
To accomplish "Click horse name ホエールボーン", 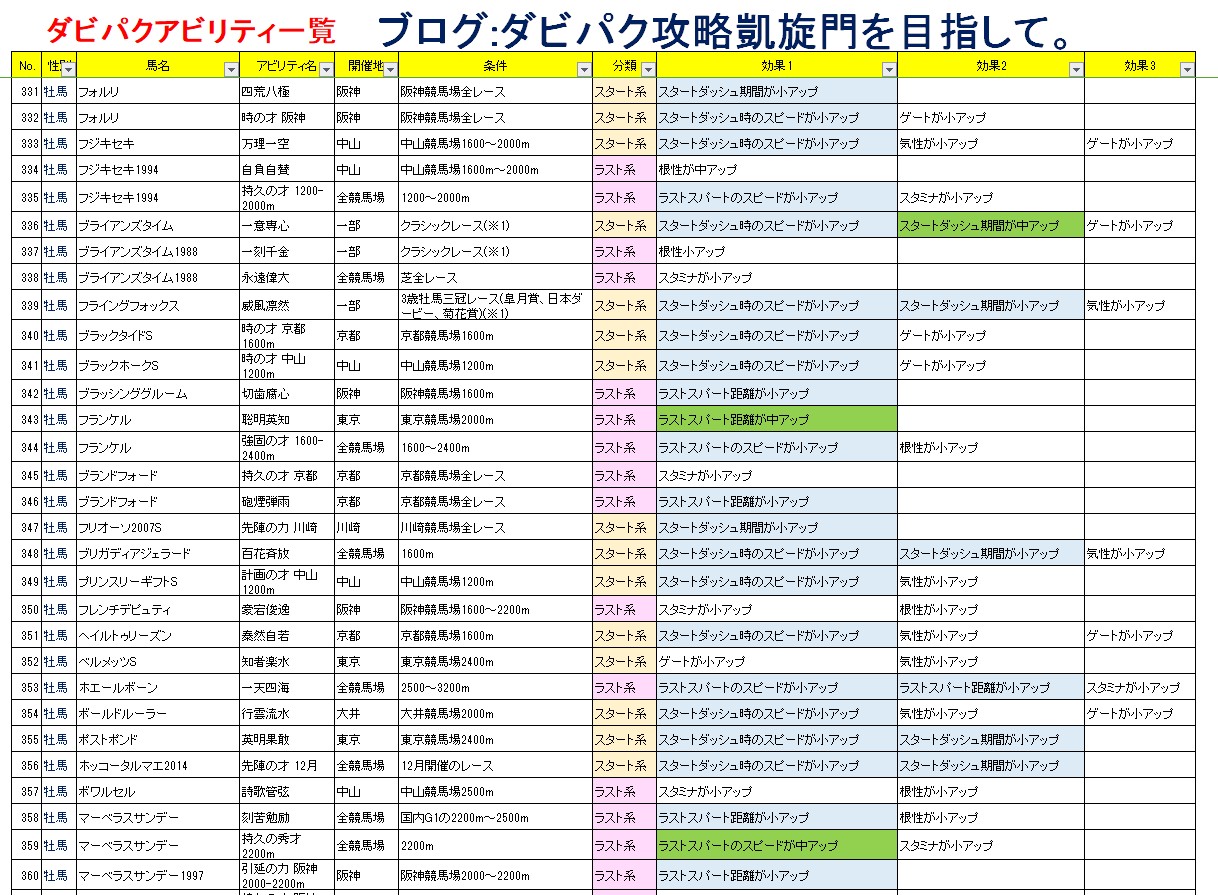I will (118, 687).
